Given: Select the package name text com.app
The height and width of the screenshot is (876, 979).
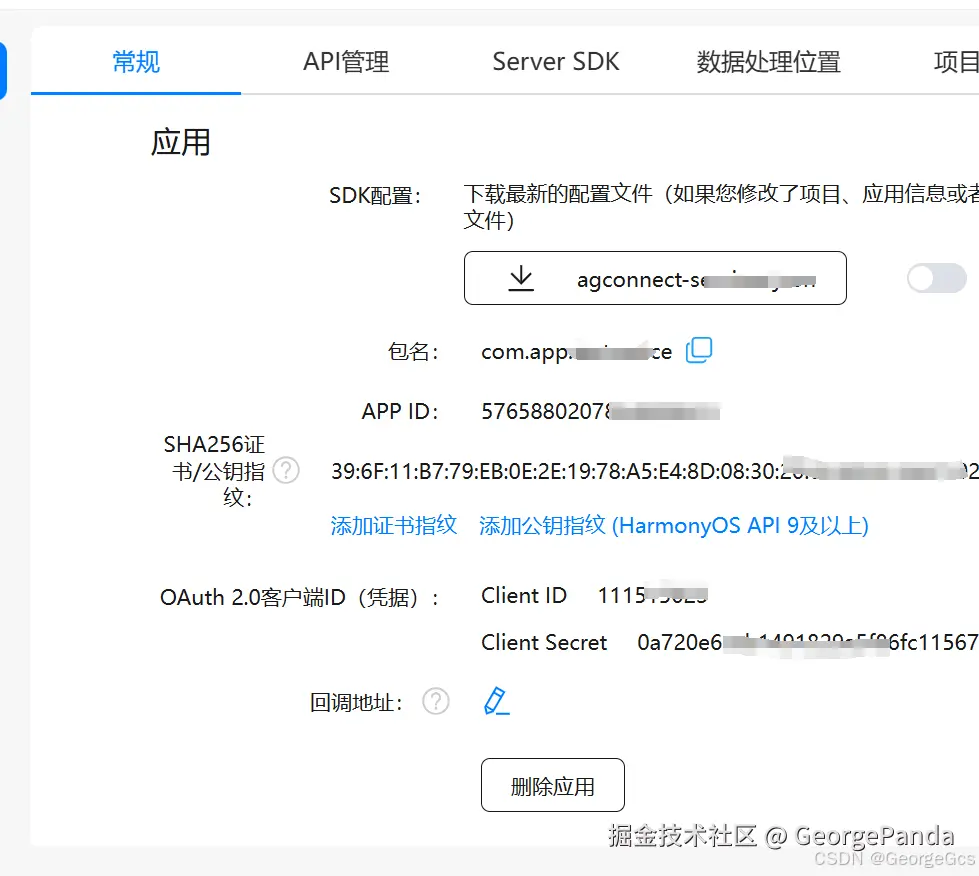Looking at the screenshot, I should [576, 352].
